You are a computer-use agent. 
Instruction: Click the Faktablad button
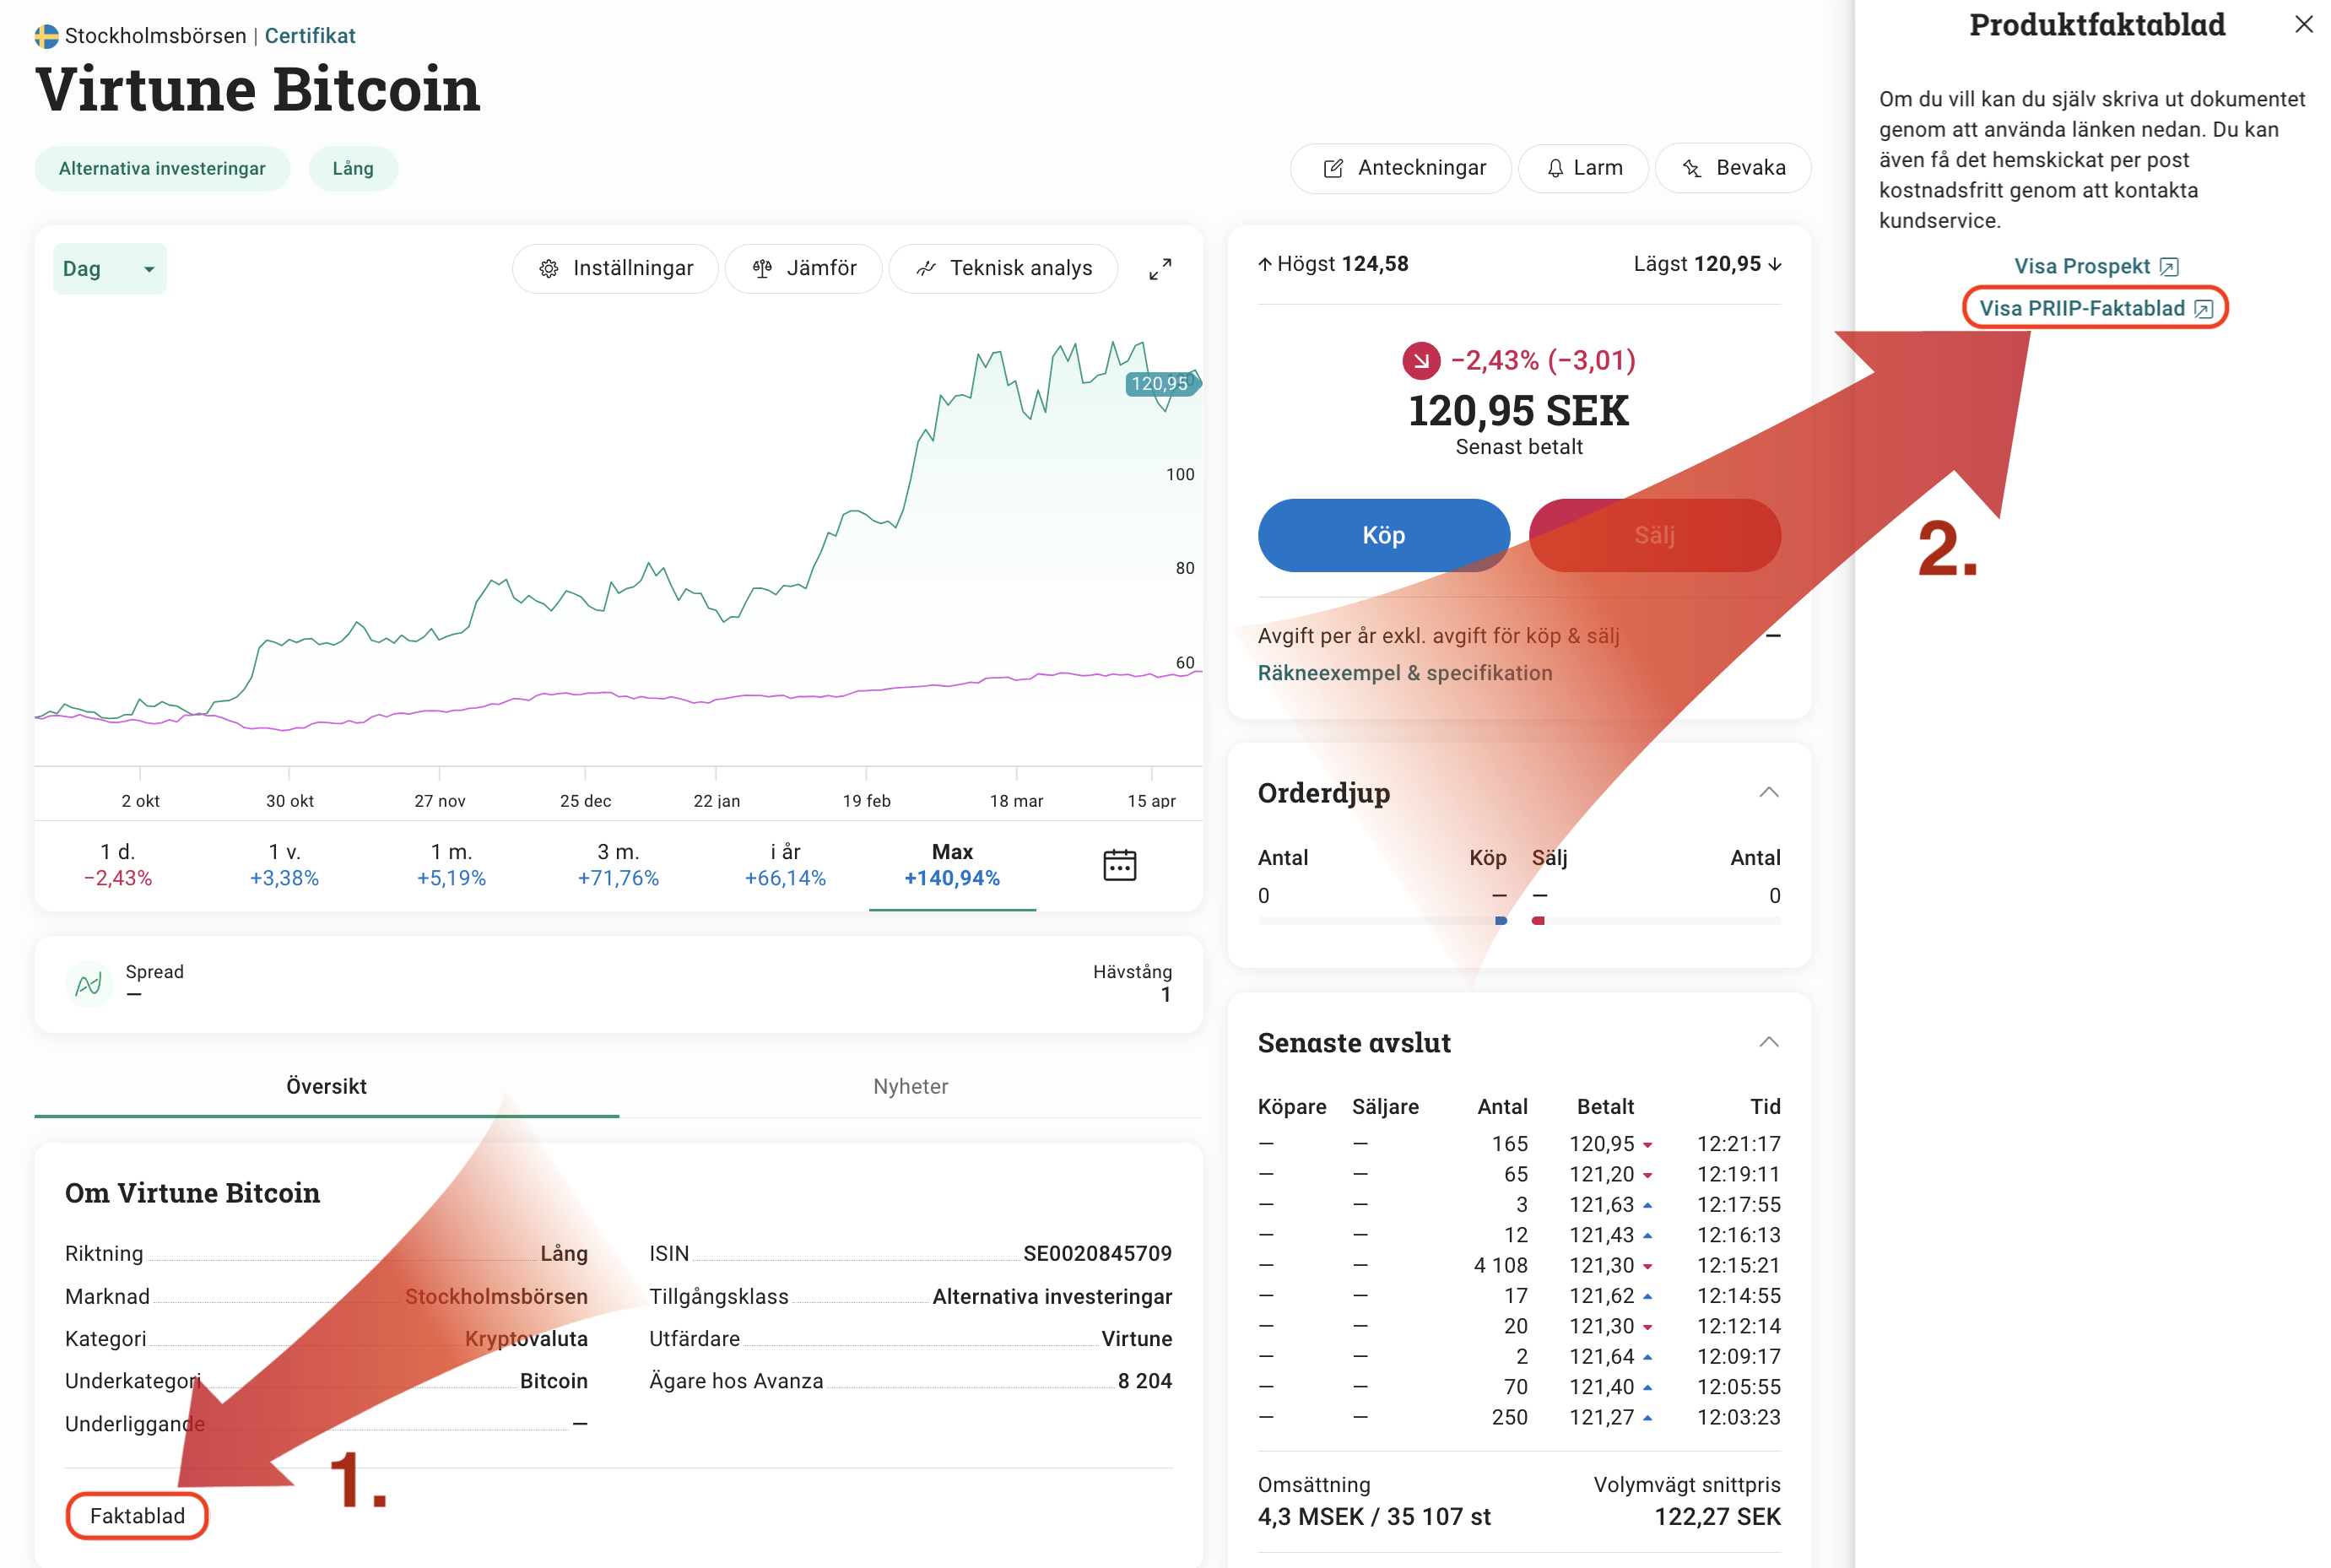point(137,1515)
